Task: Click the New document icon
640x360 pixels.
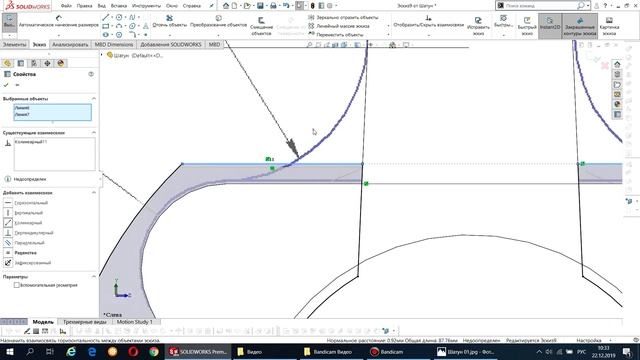Action: pyautogui.click(x=234, y=6)
